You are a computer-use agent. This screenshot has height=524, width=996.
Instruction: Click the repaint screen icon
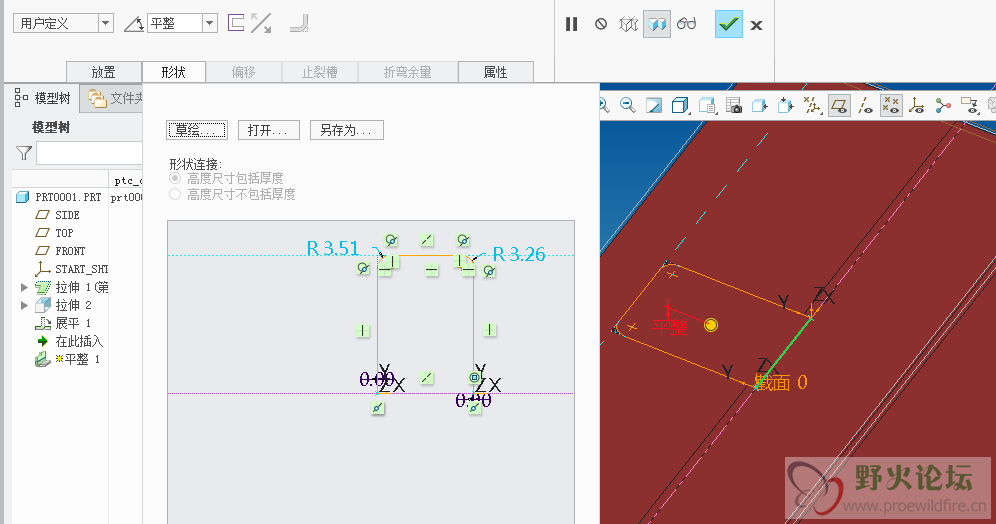pyautogui.click(x=654, y=105)
